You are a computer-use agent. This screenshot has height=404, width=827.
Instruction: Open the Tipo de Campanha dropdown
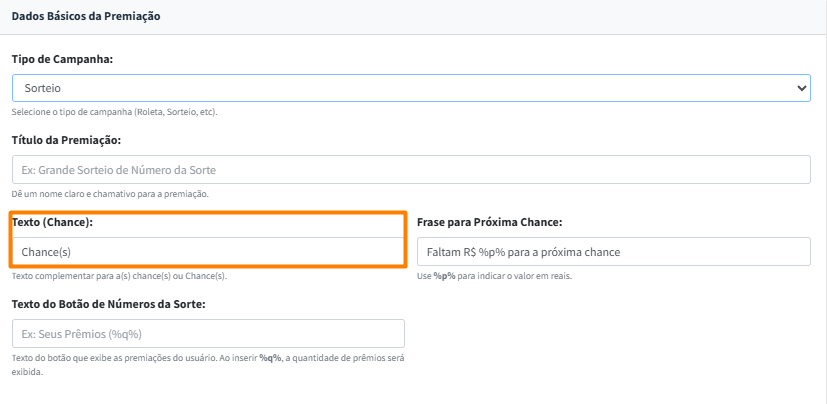pos(410,89)
